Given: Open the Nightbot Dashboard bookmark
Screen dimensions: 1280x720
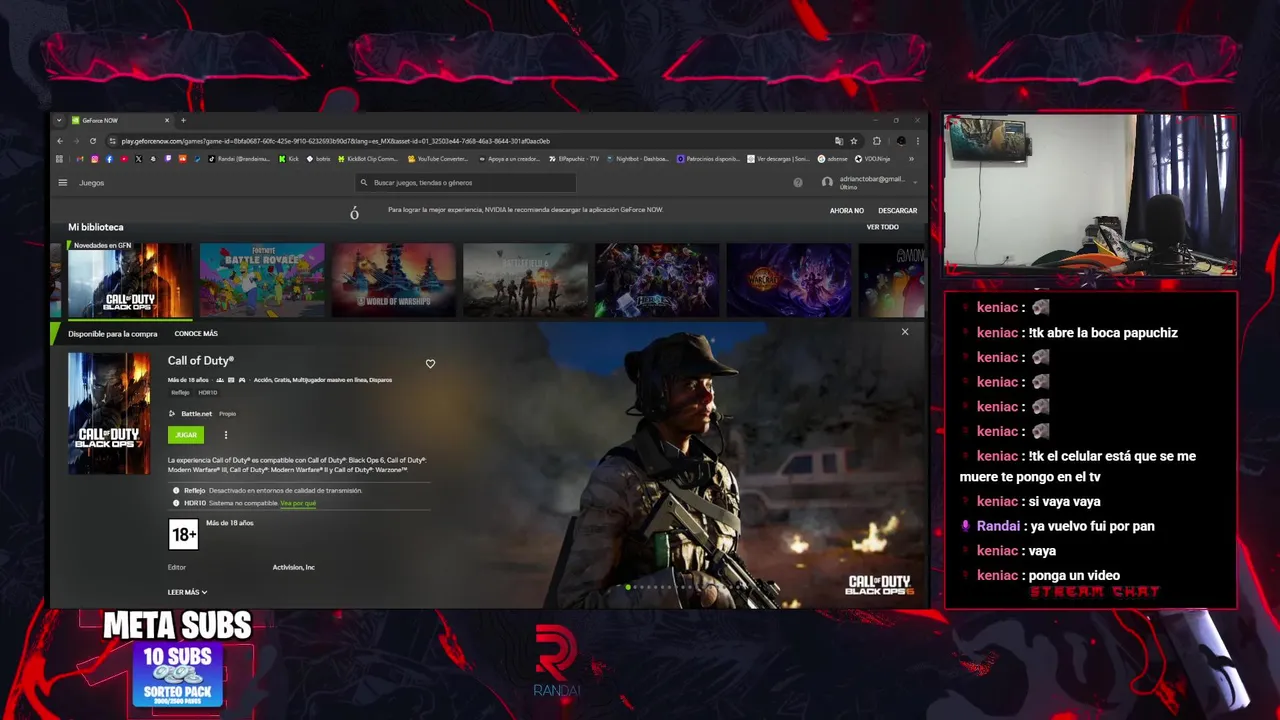Looking at the screenshot, I should coord(638,159).
